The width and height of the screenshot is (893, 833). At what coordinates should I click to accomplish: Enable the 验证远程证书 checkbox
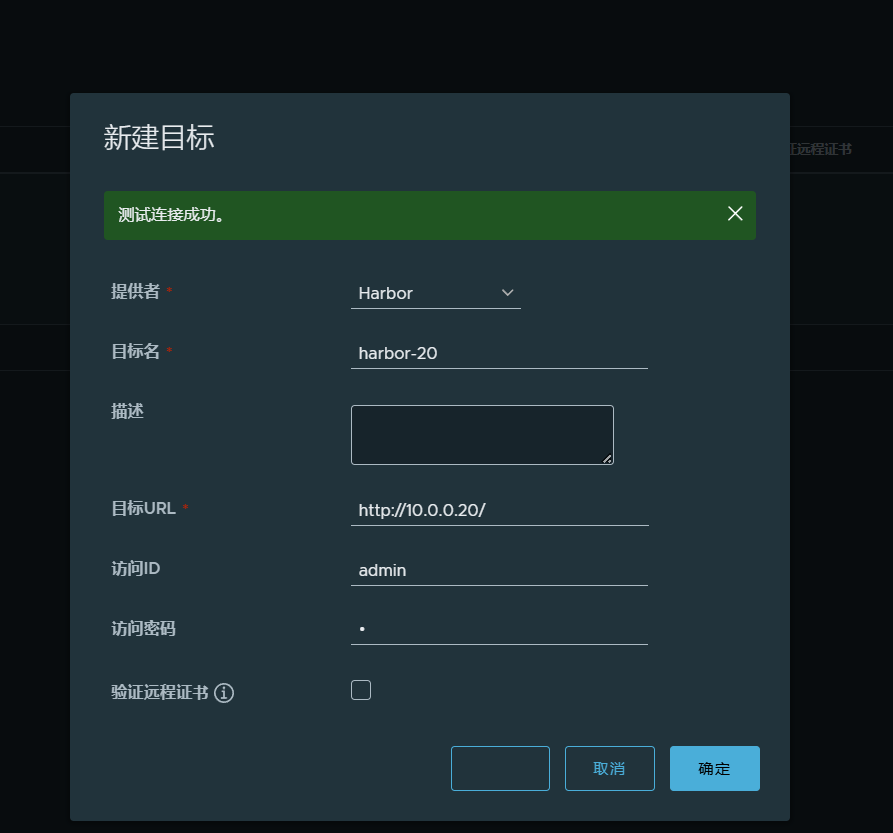(x=361, y=690)
